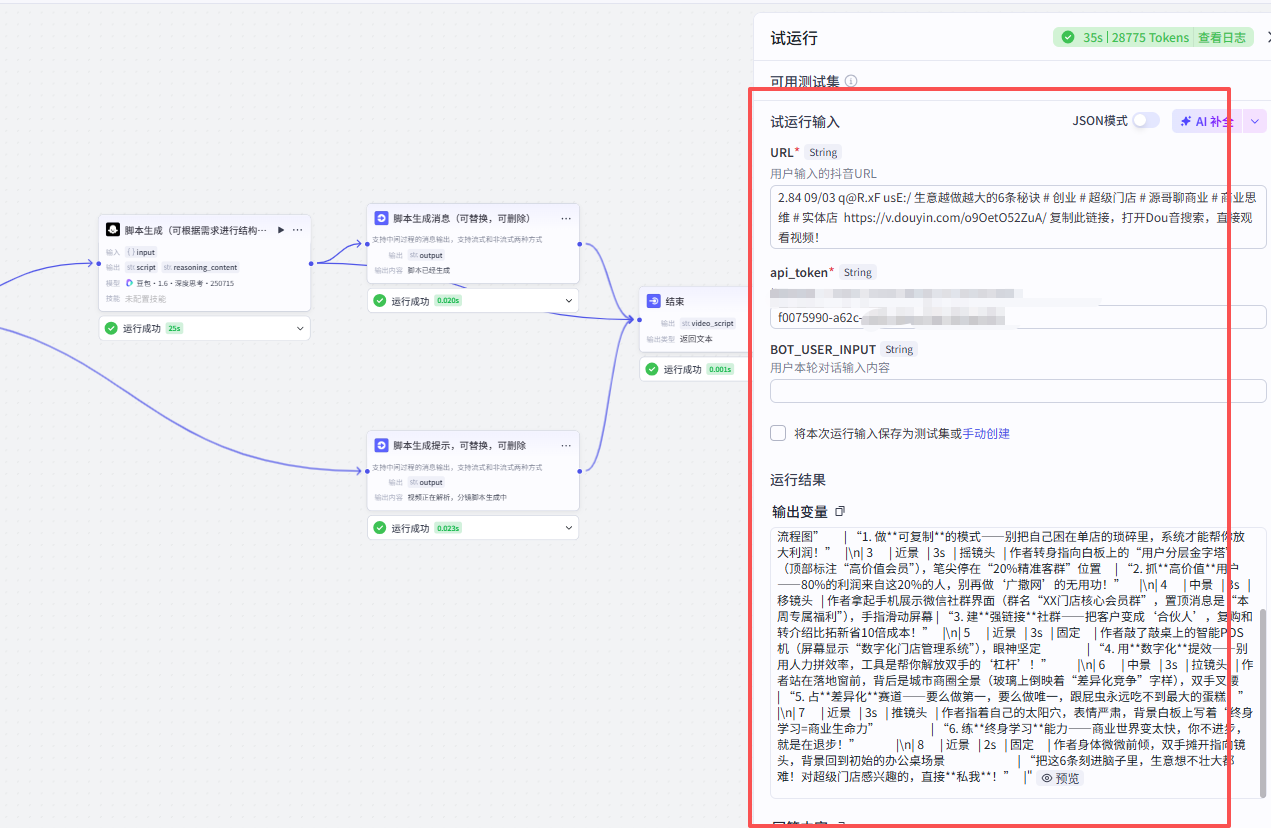The width and height of the screenshot is (1271, 828).
Task: Select the 脚本生成消息（可替换，可删除）node title
Action: tap(461, 218)
